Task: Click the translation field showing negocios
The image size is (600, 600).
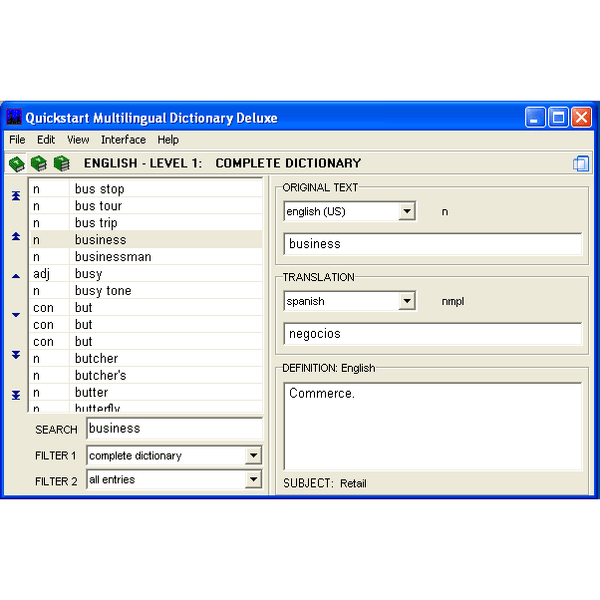Action: tap(433, 334)
